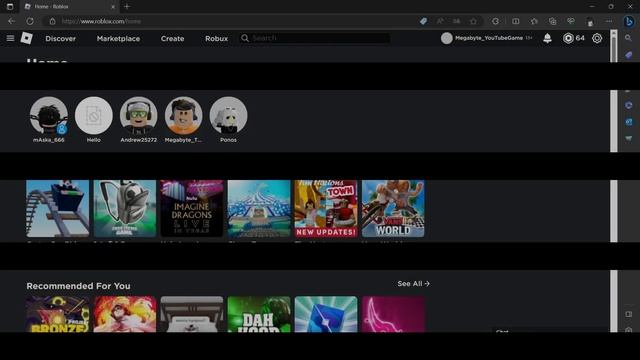Open the tab actions menu icon
This screenshot has height=360, width=640.
[x=10, y=7]
